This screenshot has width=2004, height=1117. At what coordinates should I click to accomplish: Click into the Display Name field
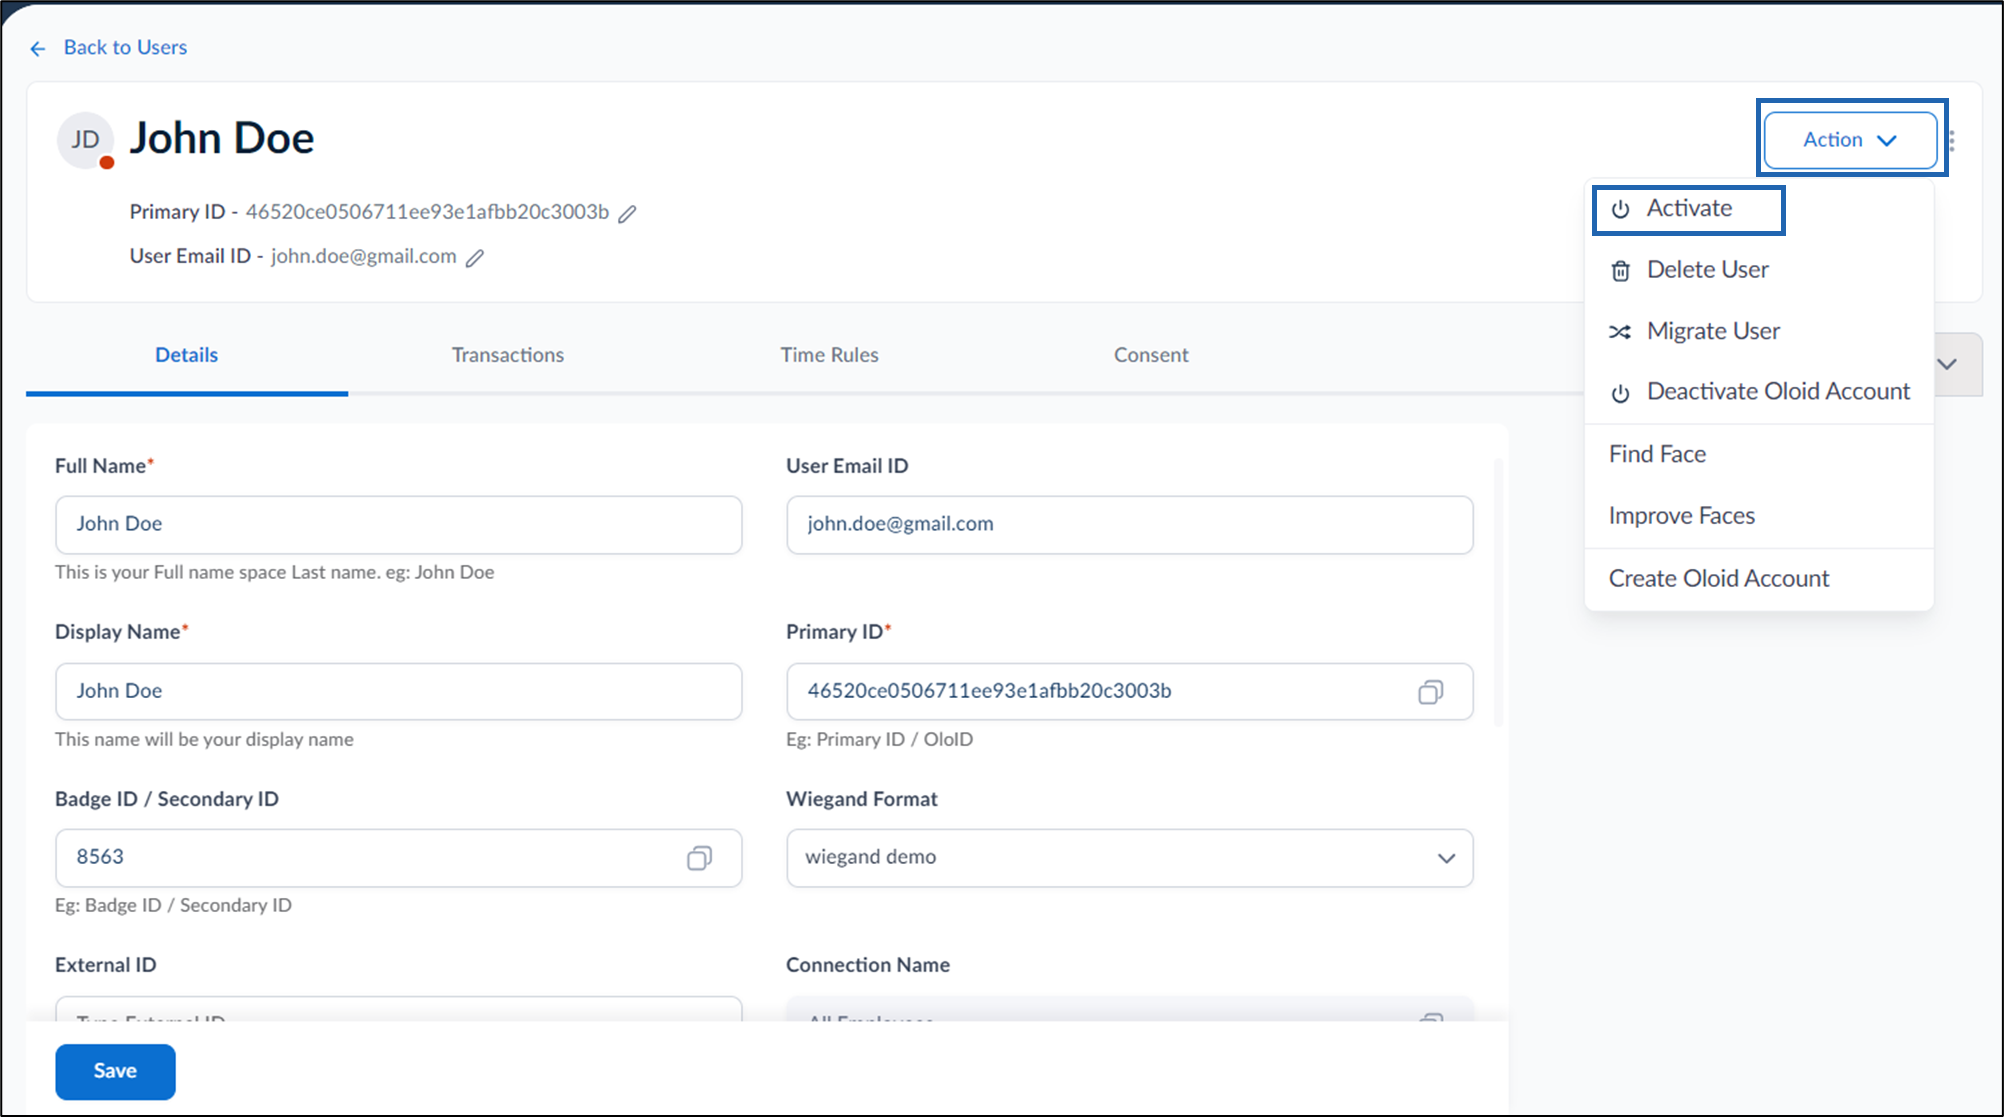click(x=398, y=692)
